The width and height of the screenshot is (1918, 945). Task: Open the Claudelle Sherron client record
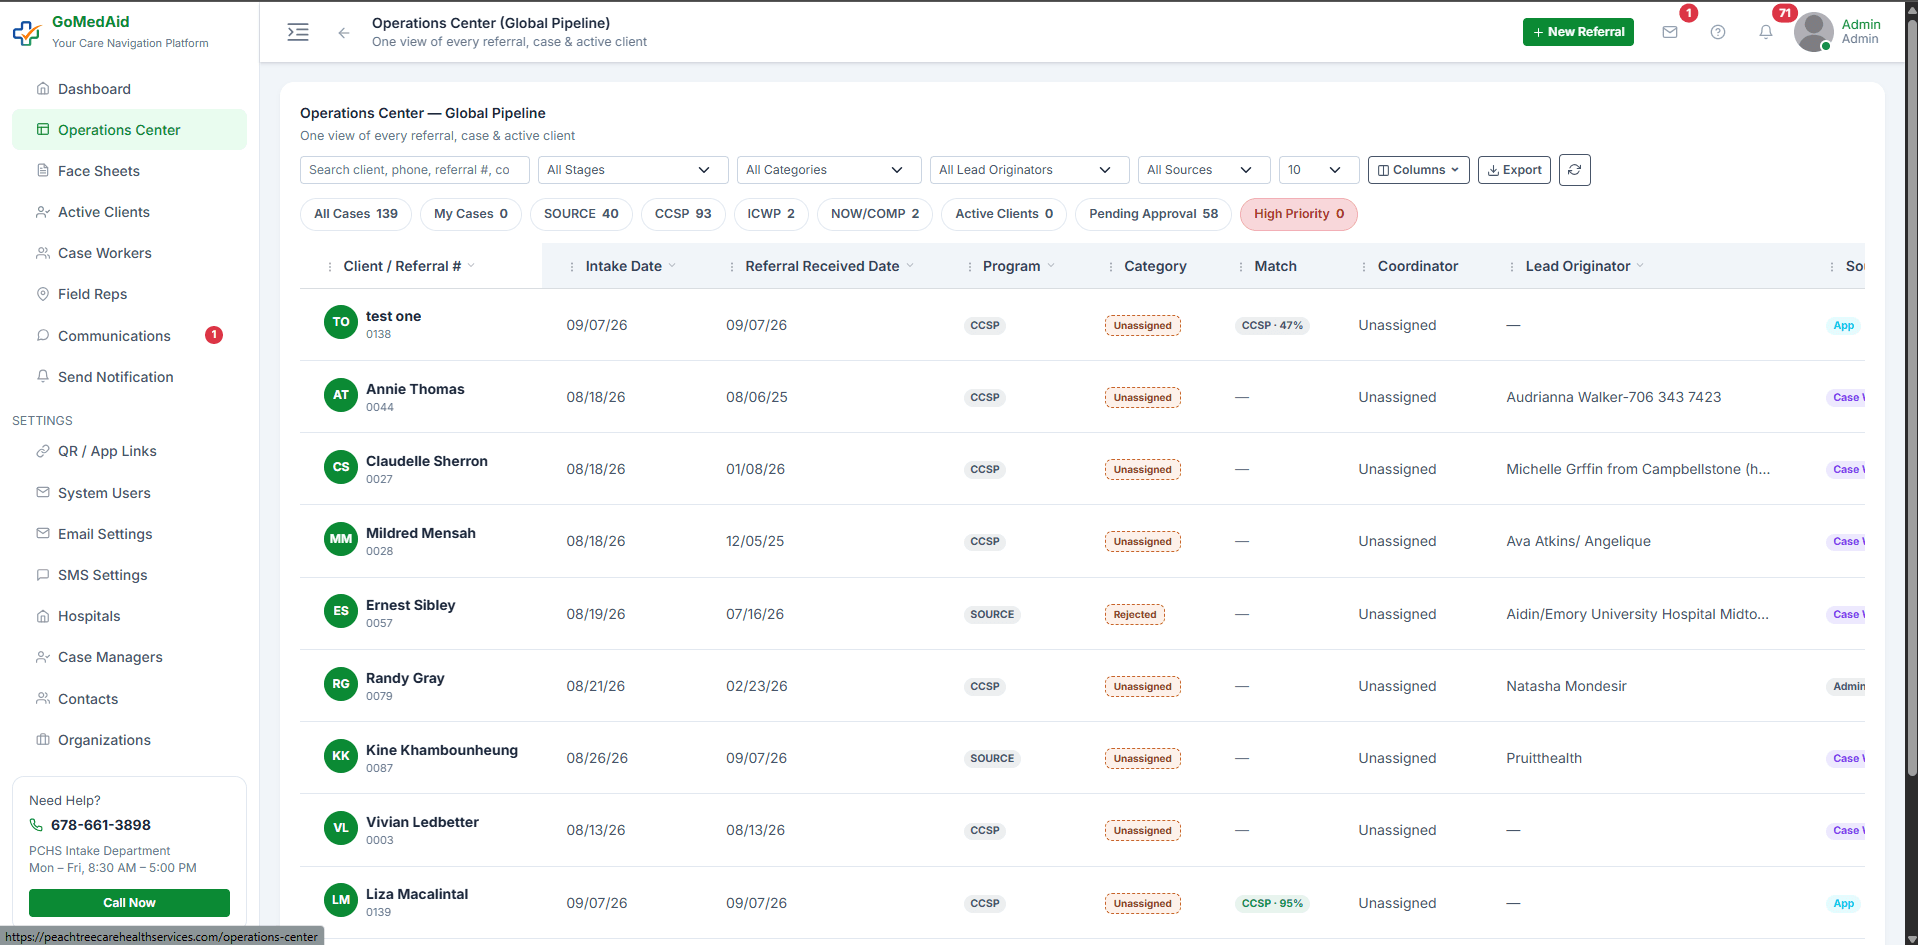(x=426, y=461)
